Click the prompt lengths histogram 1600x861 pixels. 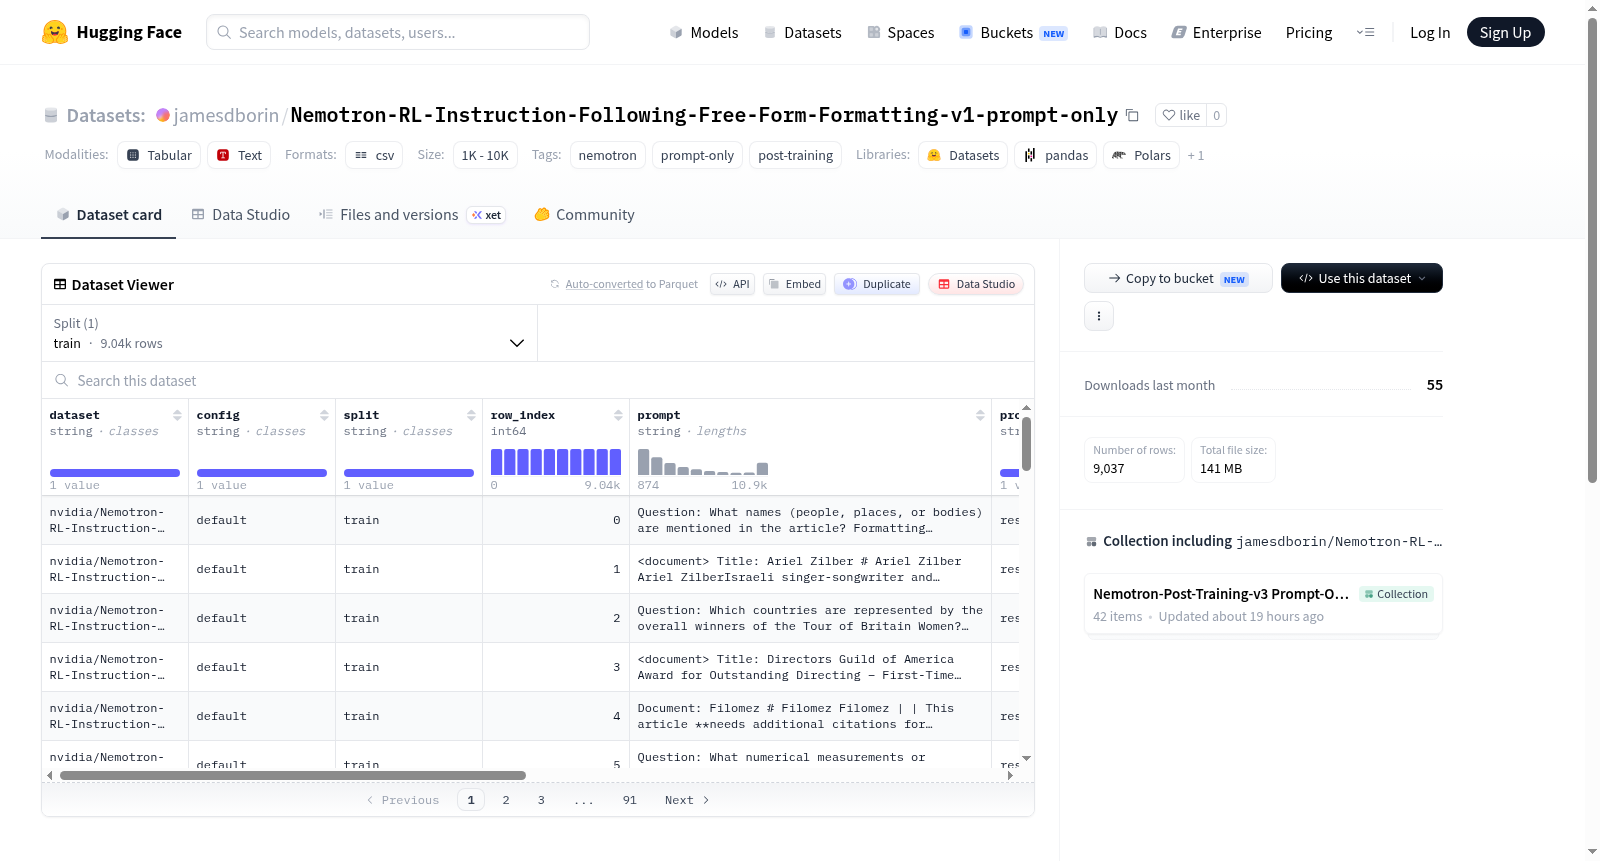tap(703, 462)
